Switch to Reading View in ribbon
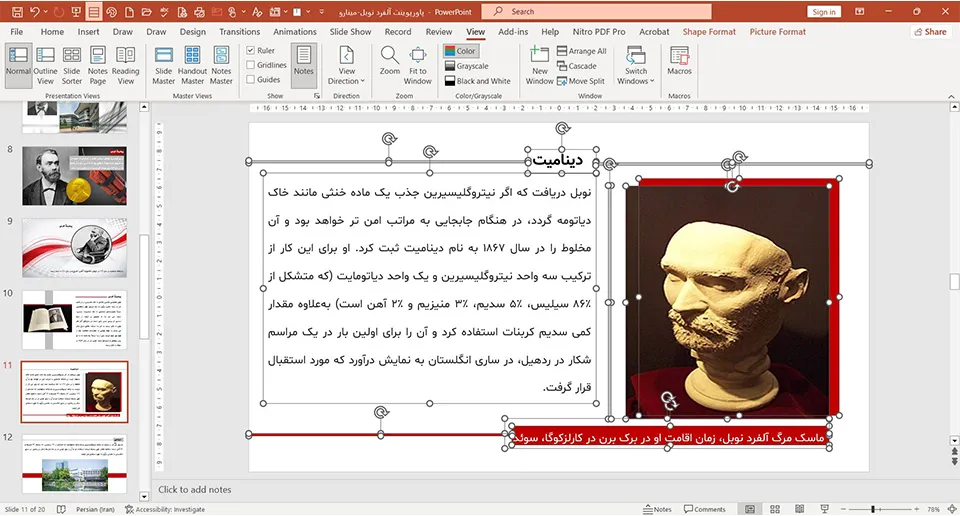Image resolution: width=960 pixels, height=516 pixels. (x=126, y=65)
